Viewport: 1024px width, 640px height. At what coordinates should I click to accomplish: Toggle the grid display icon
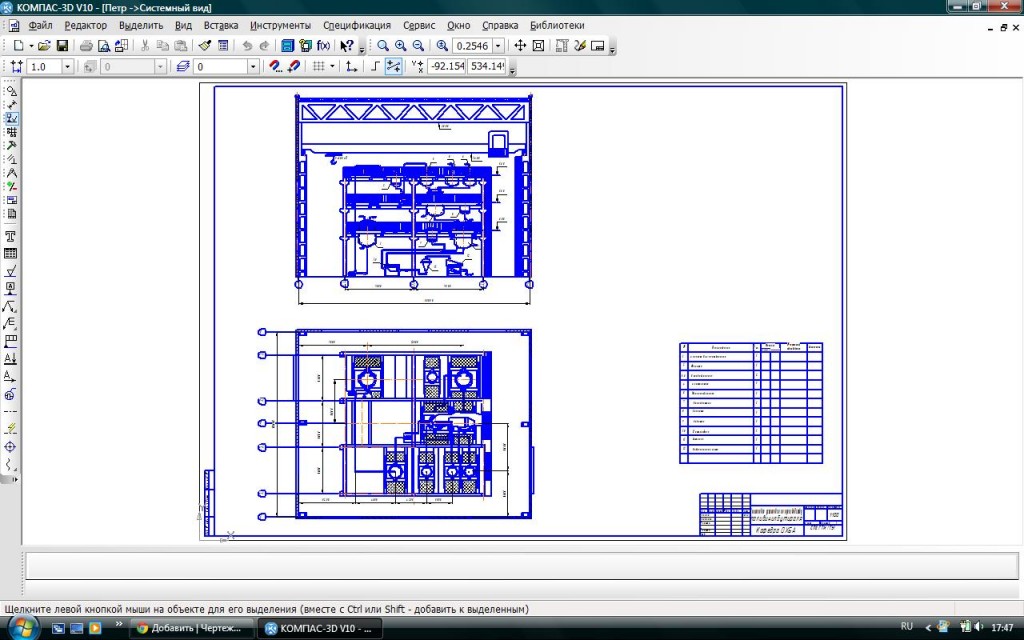(x=319, y=67)
